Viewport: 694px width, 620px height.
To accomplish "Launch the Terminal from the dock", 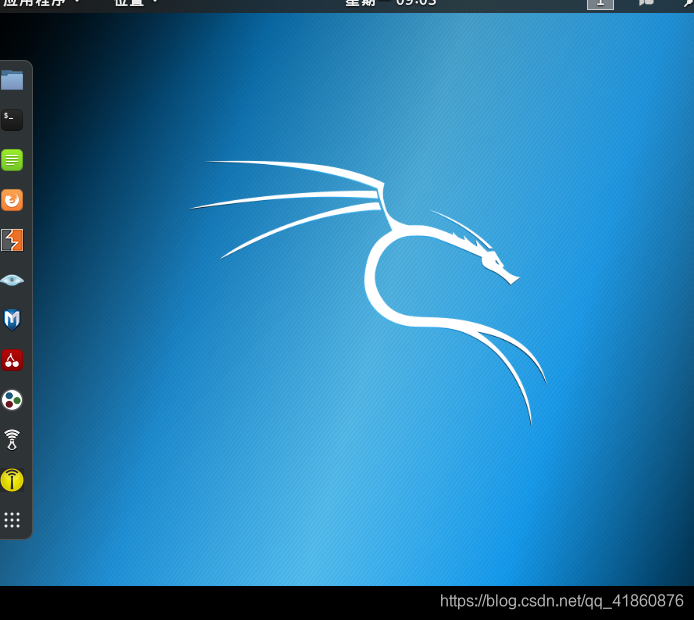I will 12,120.
